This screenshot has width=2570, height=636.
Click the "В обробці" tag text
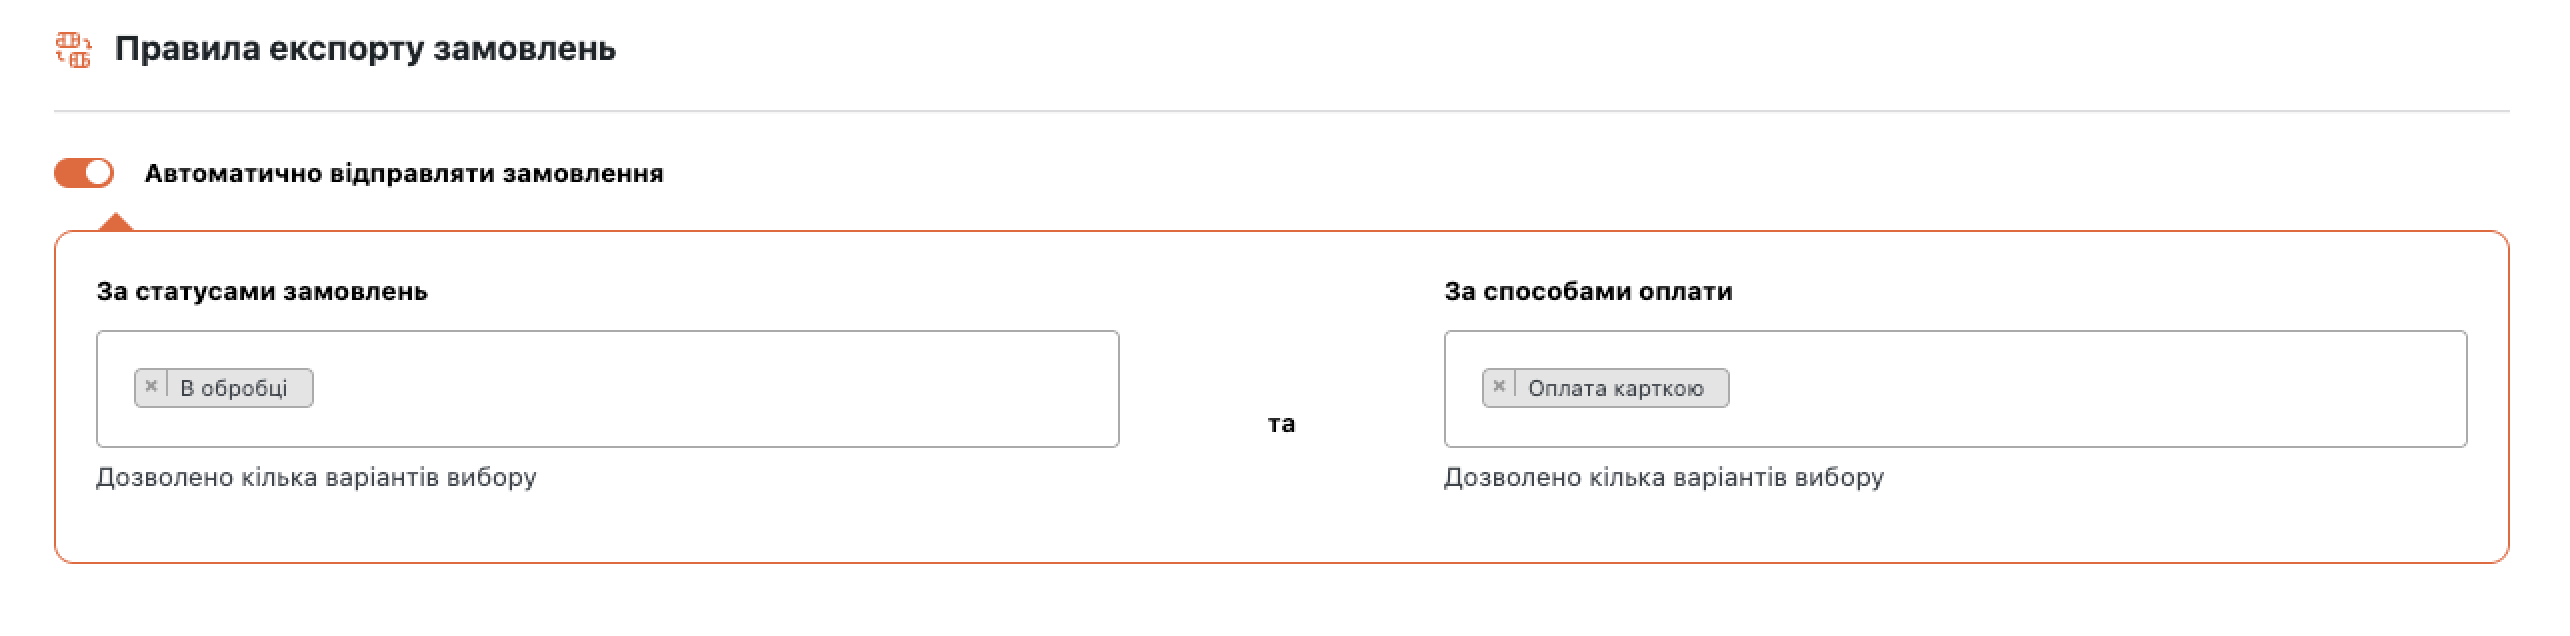234,388
